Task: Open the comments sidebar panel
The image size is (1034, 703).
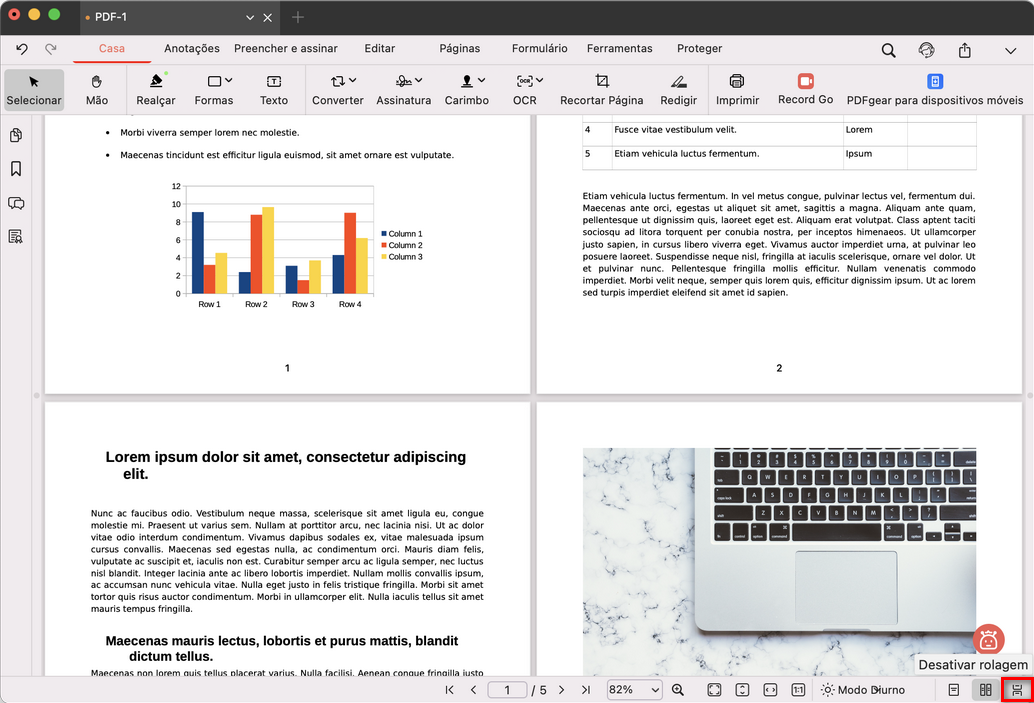Action: [16, 203]
